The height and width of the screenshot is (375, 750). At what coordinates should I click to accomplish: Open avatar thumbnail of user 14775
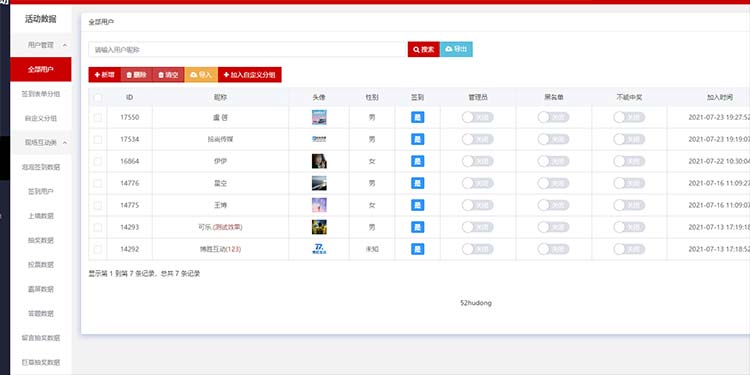pos(319,205)
